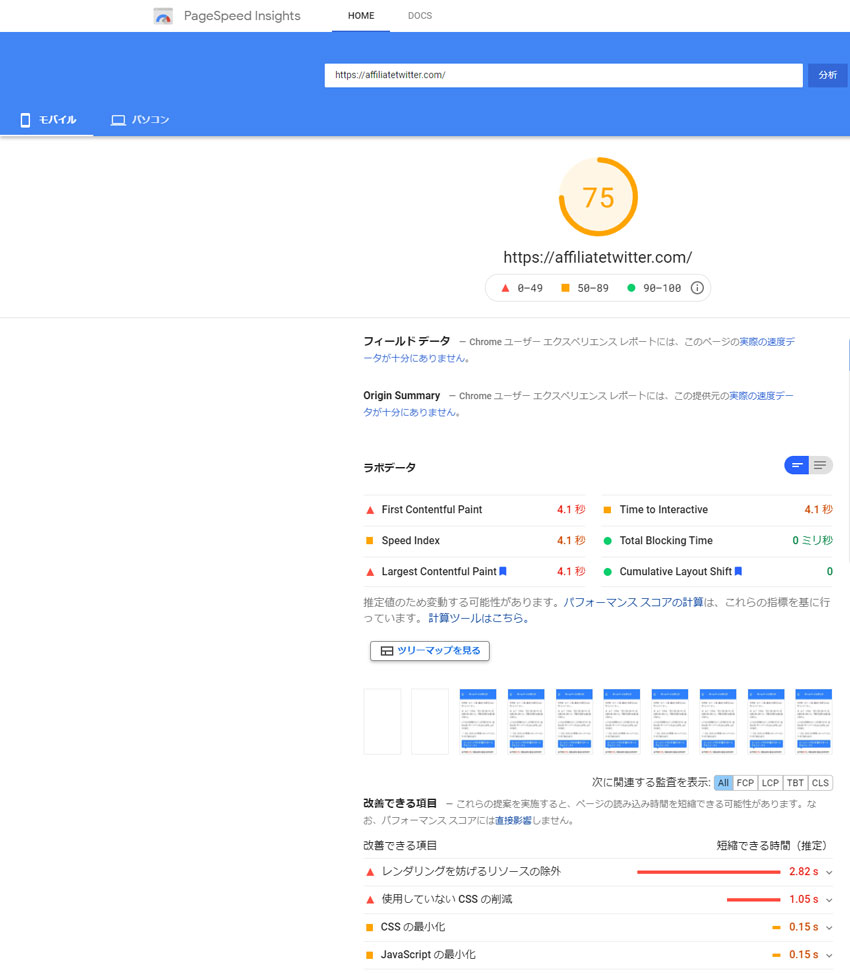Filter audits by CLS
Viewport: 850px width, 977px height.
(x=820, y=783)
